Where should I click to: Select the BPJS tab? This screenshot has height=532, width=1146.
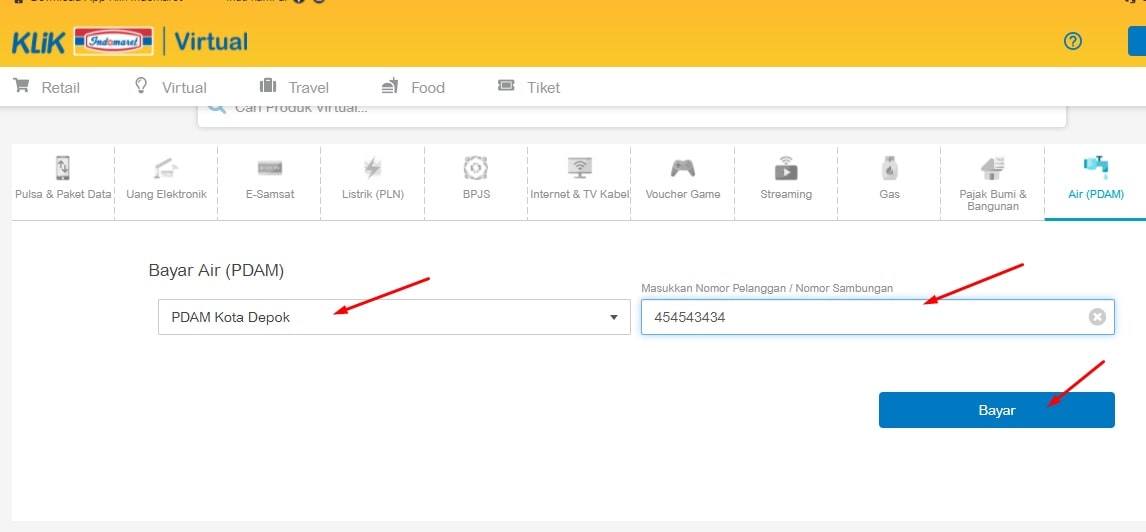point(476,183)
